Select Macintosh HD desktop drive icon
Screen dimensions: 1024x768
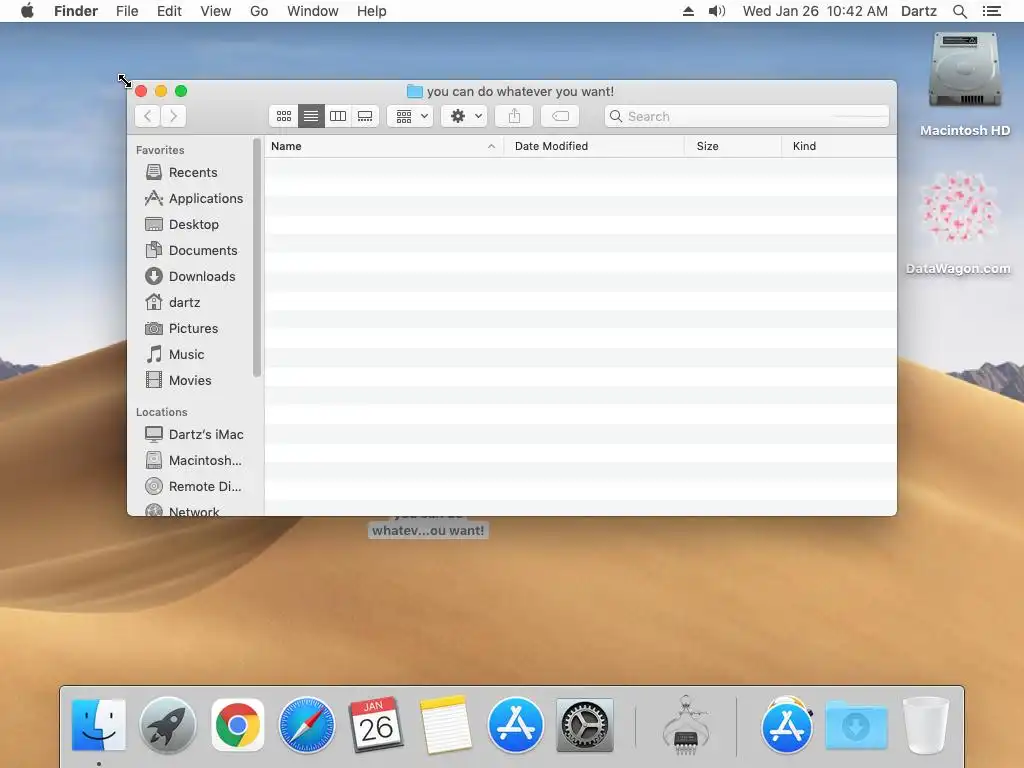(965, 72)
